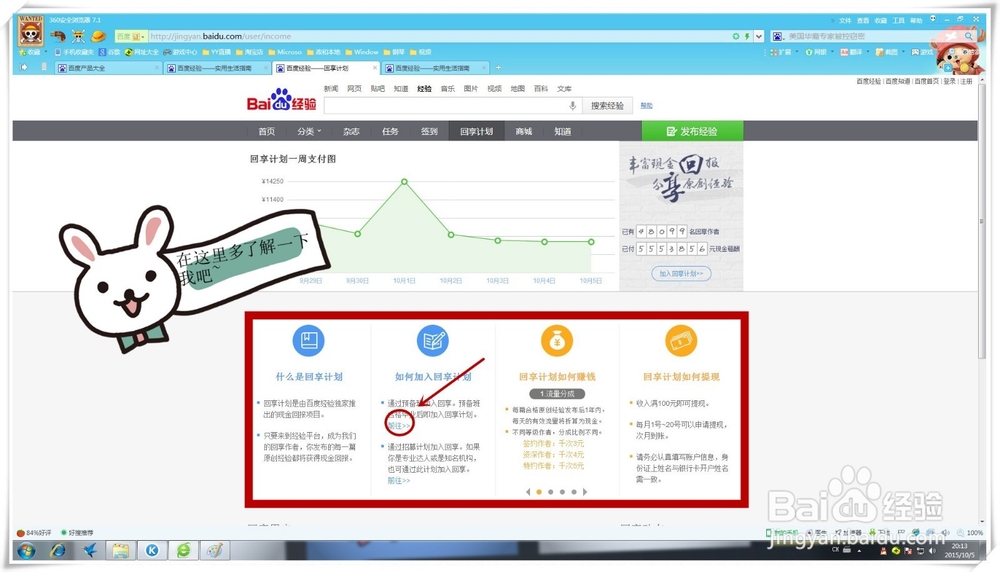Open the YY直播 bookmark folder
This screenshot has width=1000, height=572.
(x=216, y=52)
